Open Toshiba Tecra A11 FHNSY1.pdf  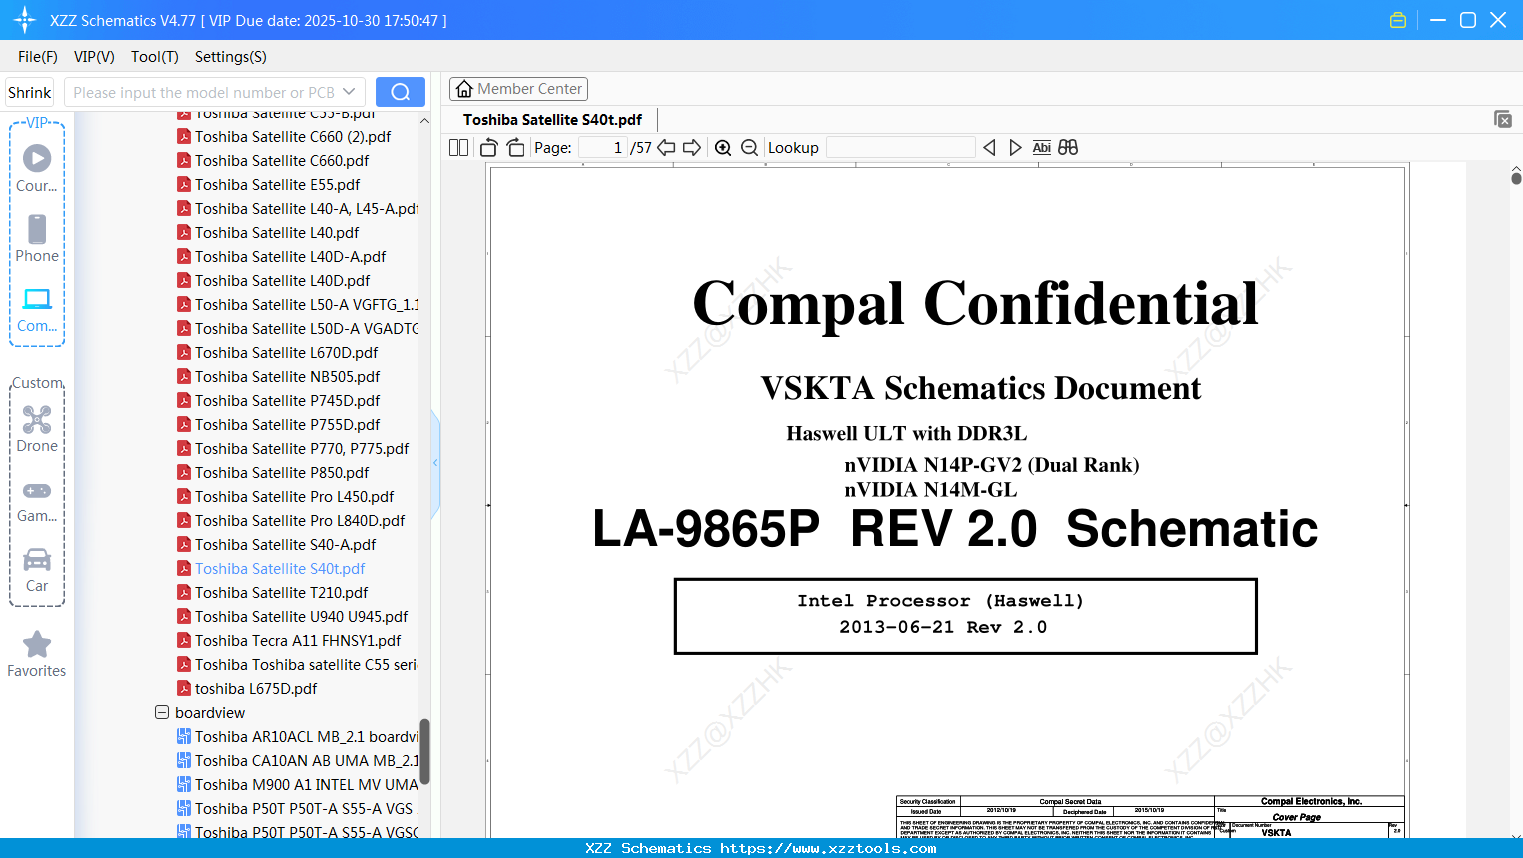coord(298,640)
